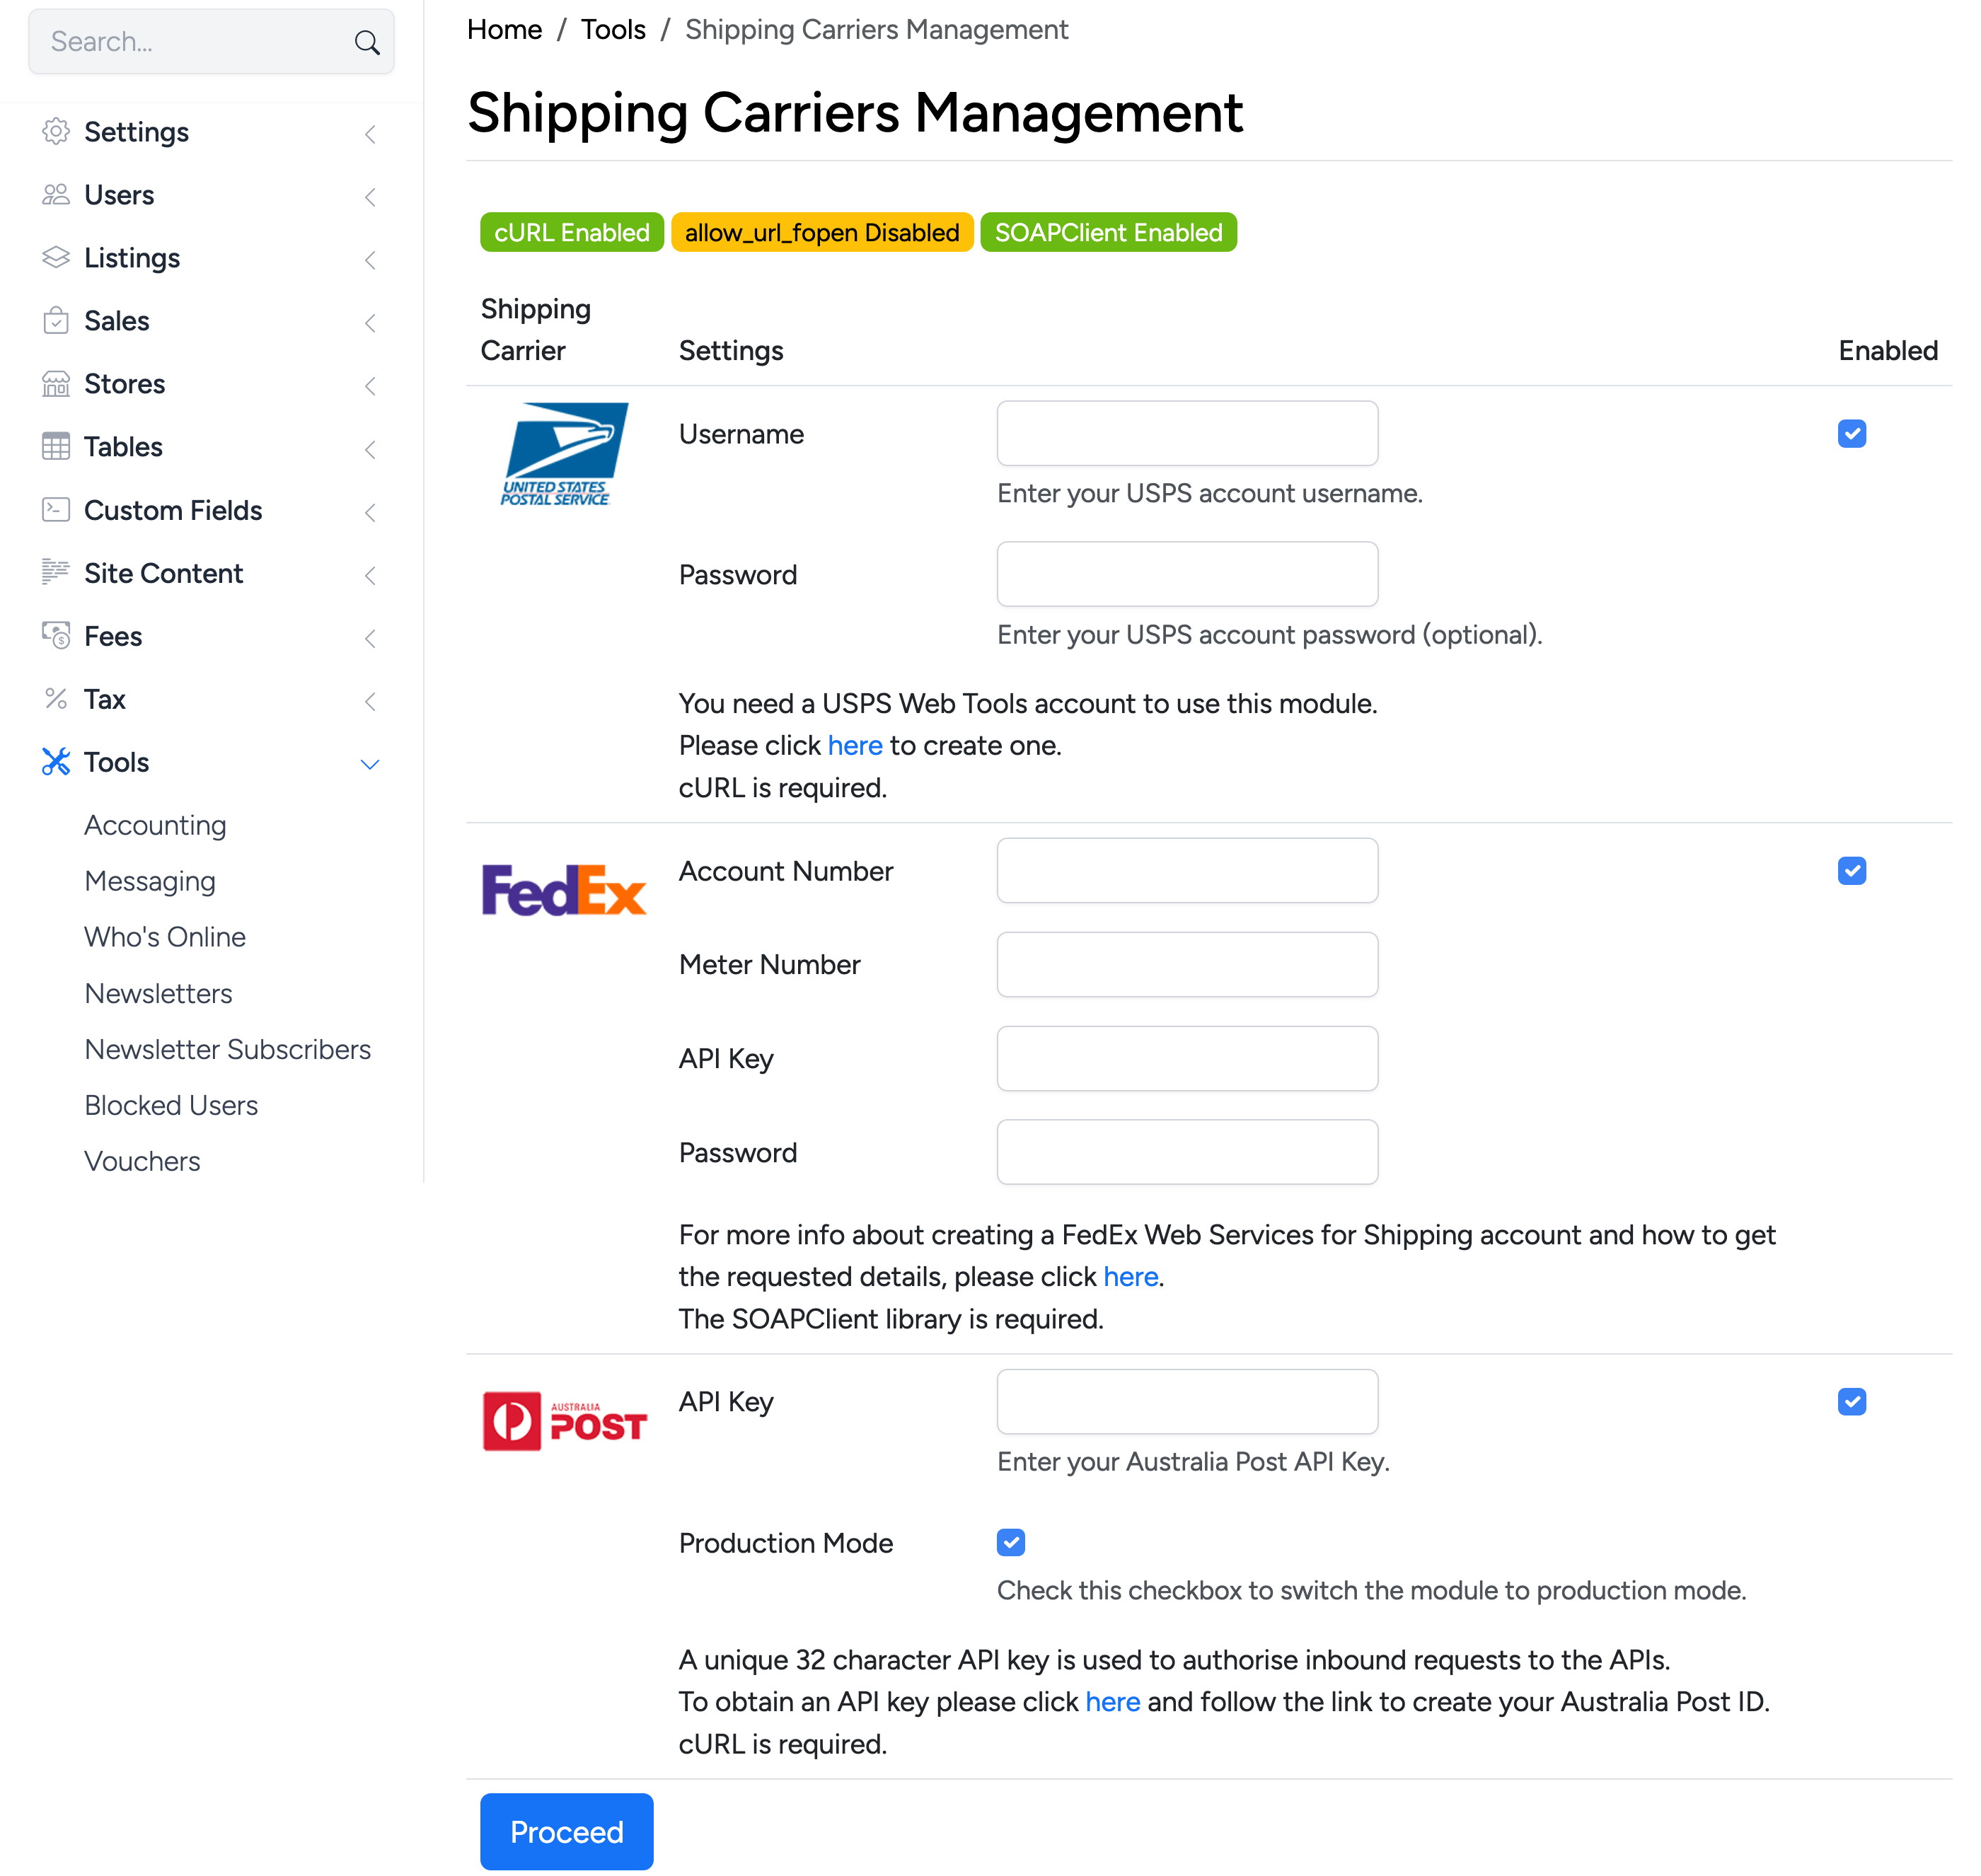Open Who's Online page
The image size is (1981, 1876).
pos(165,937)
